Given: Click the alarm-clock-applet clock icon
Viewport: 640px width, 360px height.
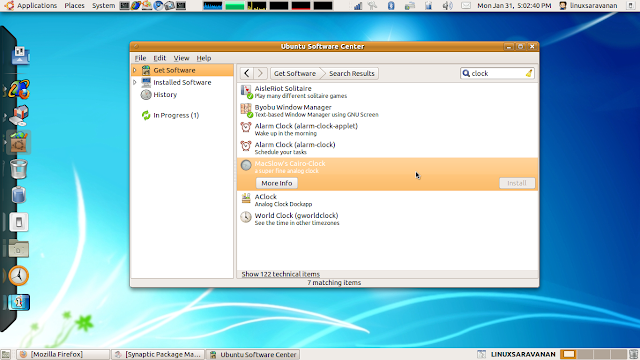Looking at the screenshot, I should (246, 127).
